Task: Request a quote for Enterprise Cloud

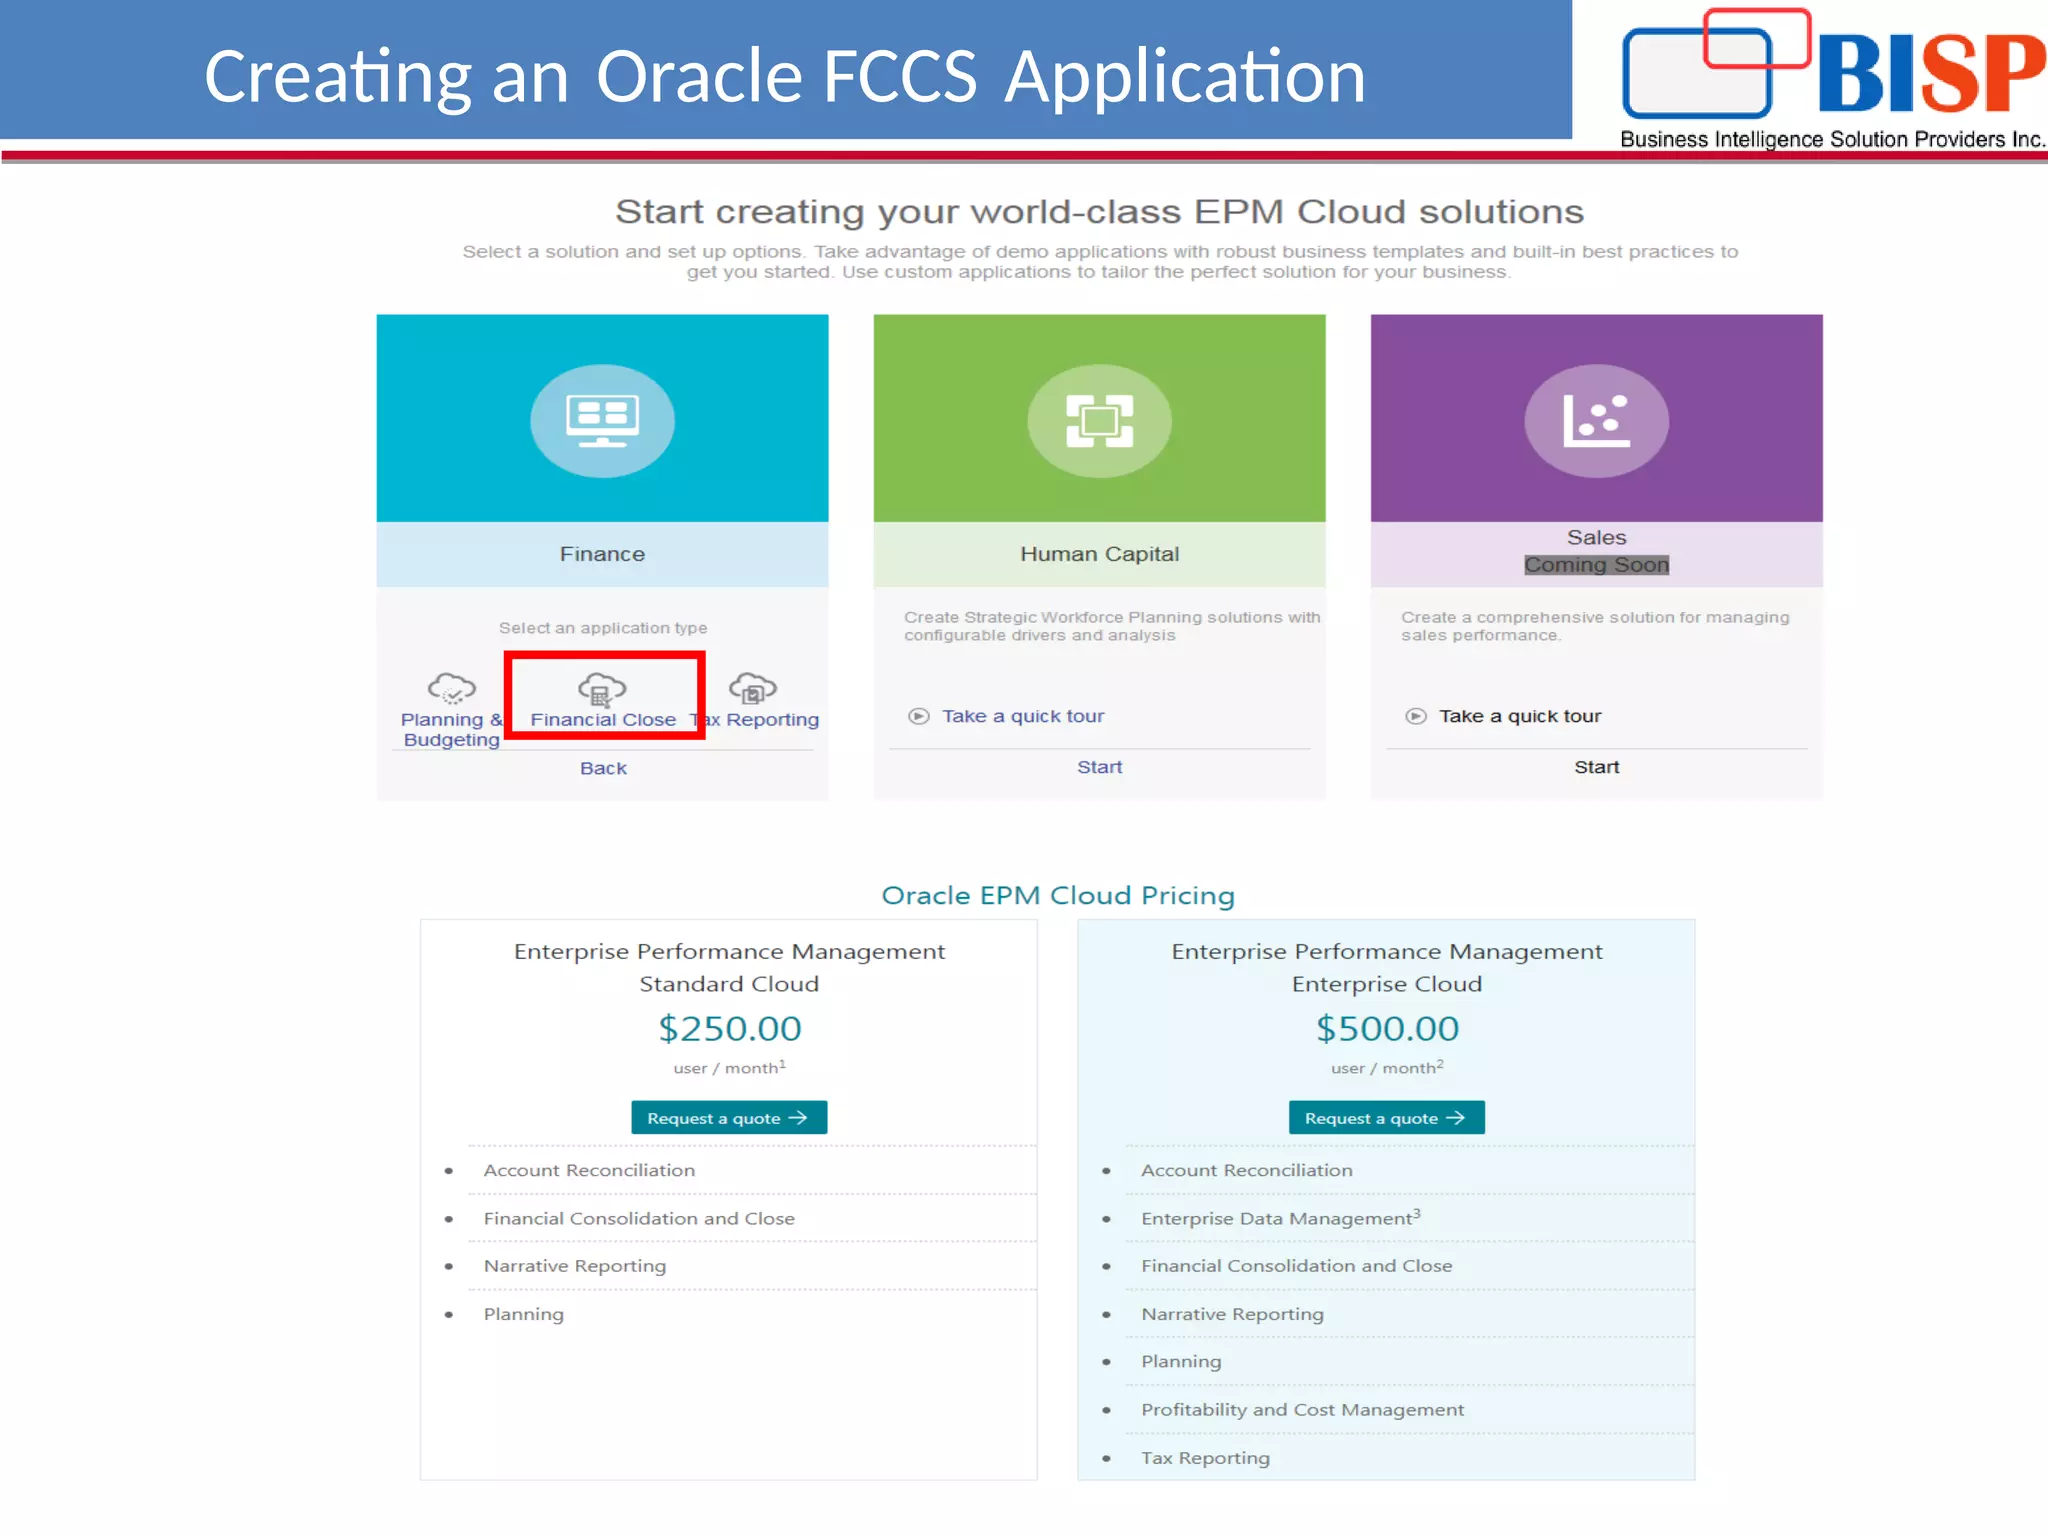Action: [1386, 1118]
